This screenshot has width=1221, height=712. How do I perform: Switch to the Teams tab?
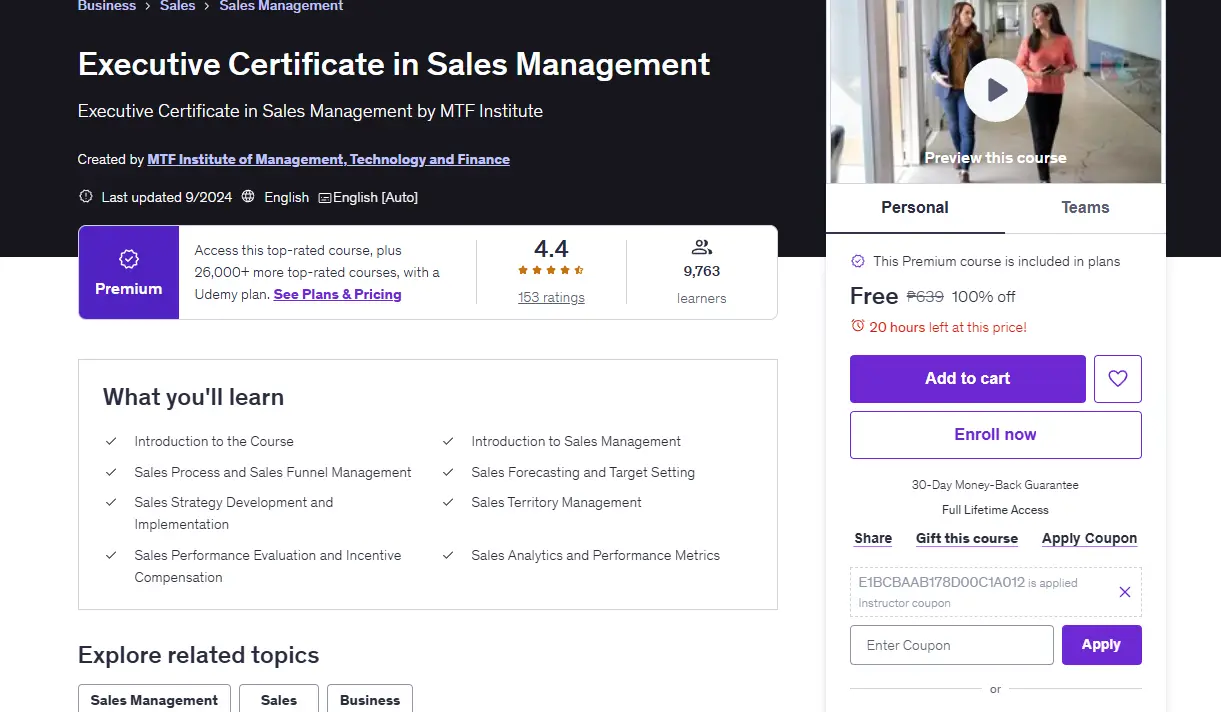coord(1085,208)
